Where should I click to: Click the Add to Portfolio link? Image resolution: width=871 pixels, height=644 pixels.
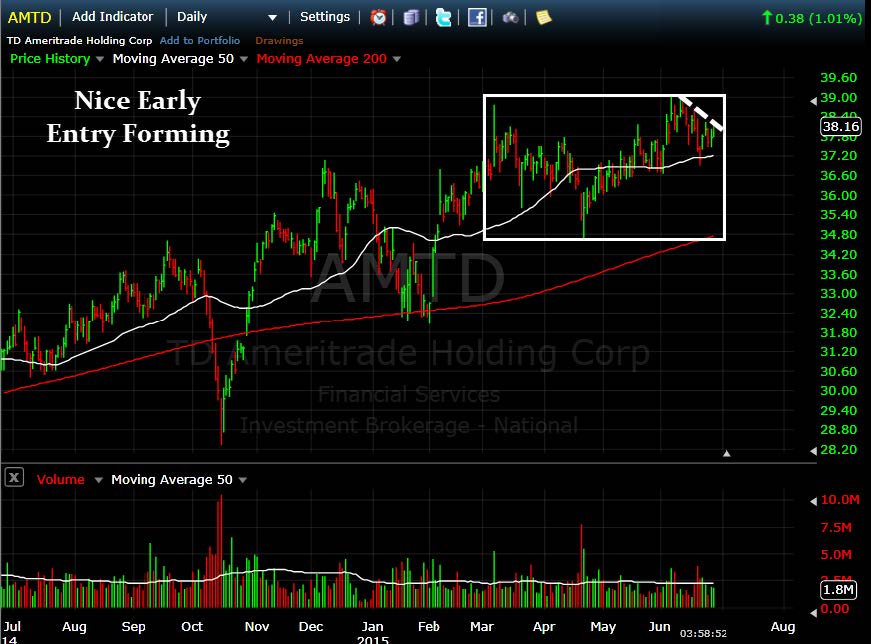200,41
